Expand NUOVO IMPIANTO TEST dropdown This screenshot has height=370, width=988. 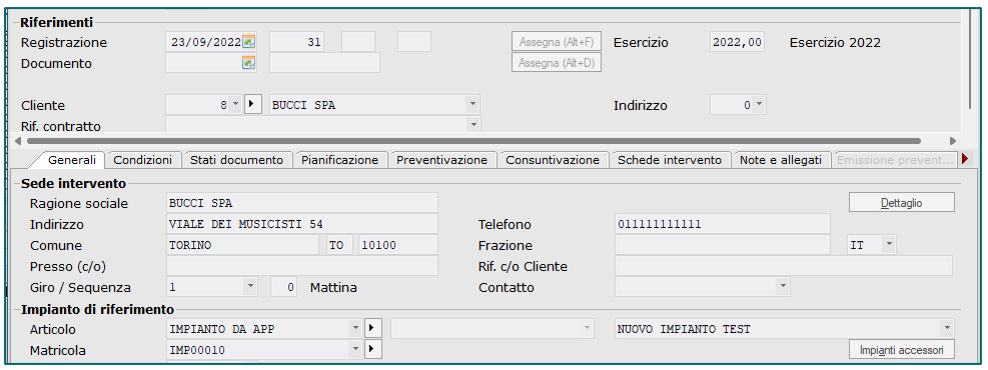[x=947, y=328]
